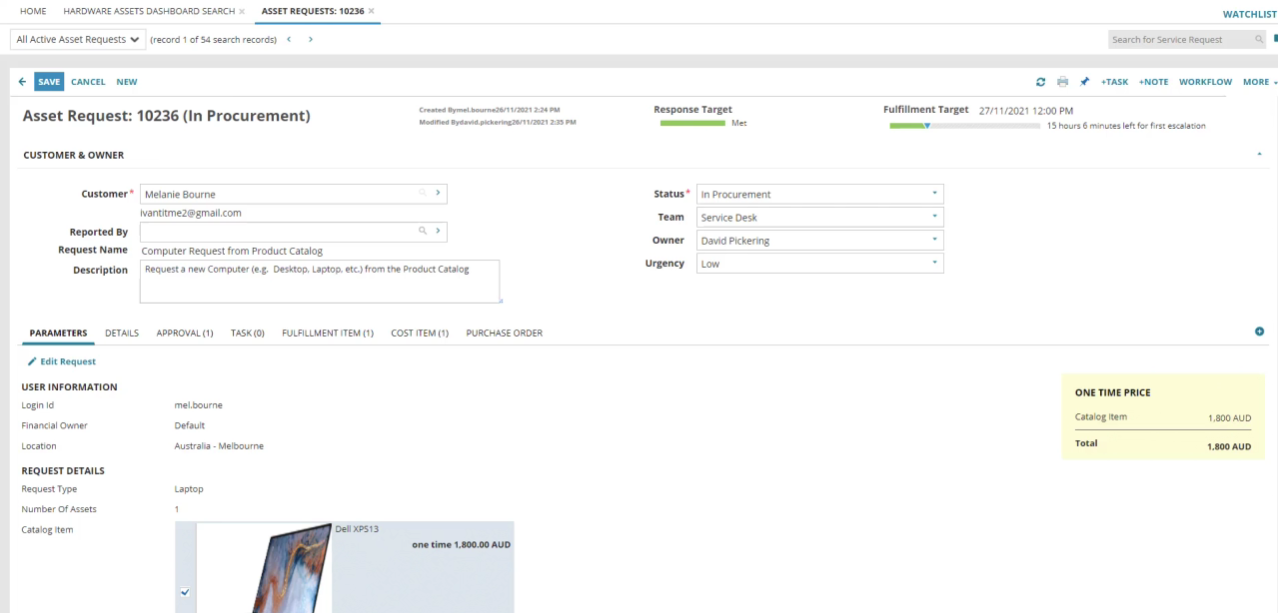The height and width of the screenshot is (613, 1278).
Task: Click the search icon in Customer field
Action: pyautogui.click(x=422, y=194)
